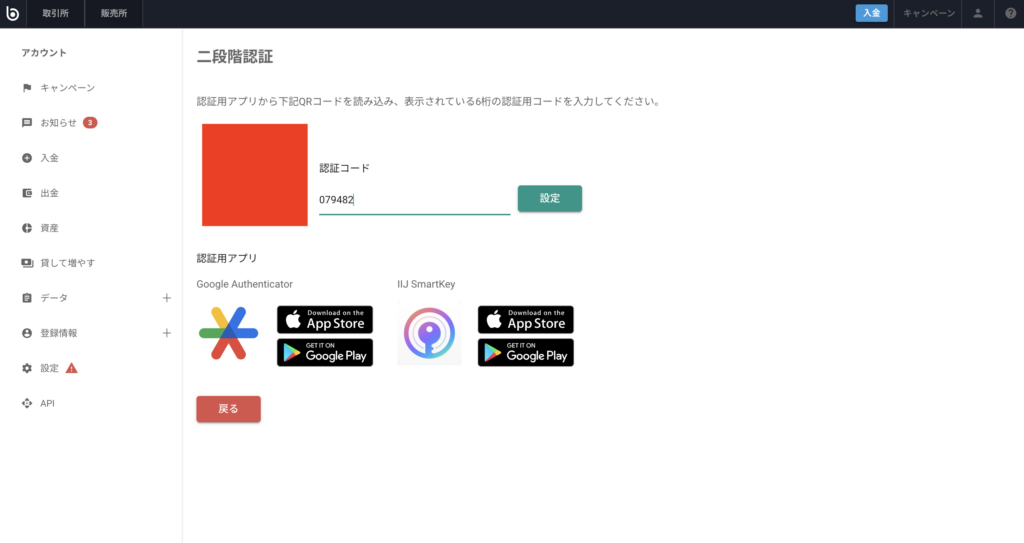1024x543 pixels.
Task: Click the person icon beside 登録情報
Action: (27, 333)
